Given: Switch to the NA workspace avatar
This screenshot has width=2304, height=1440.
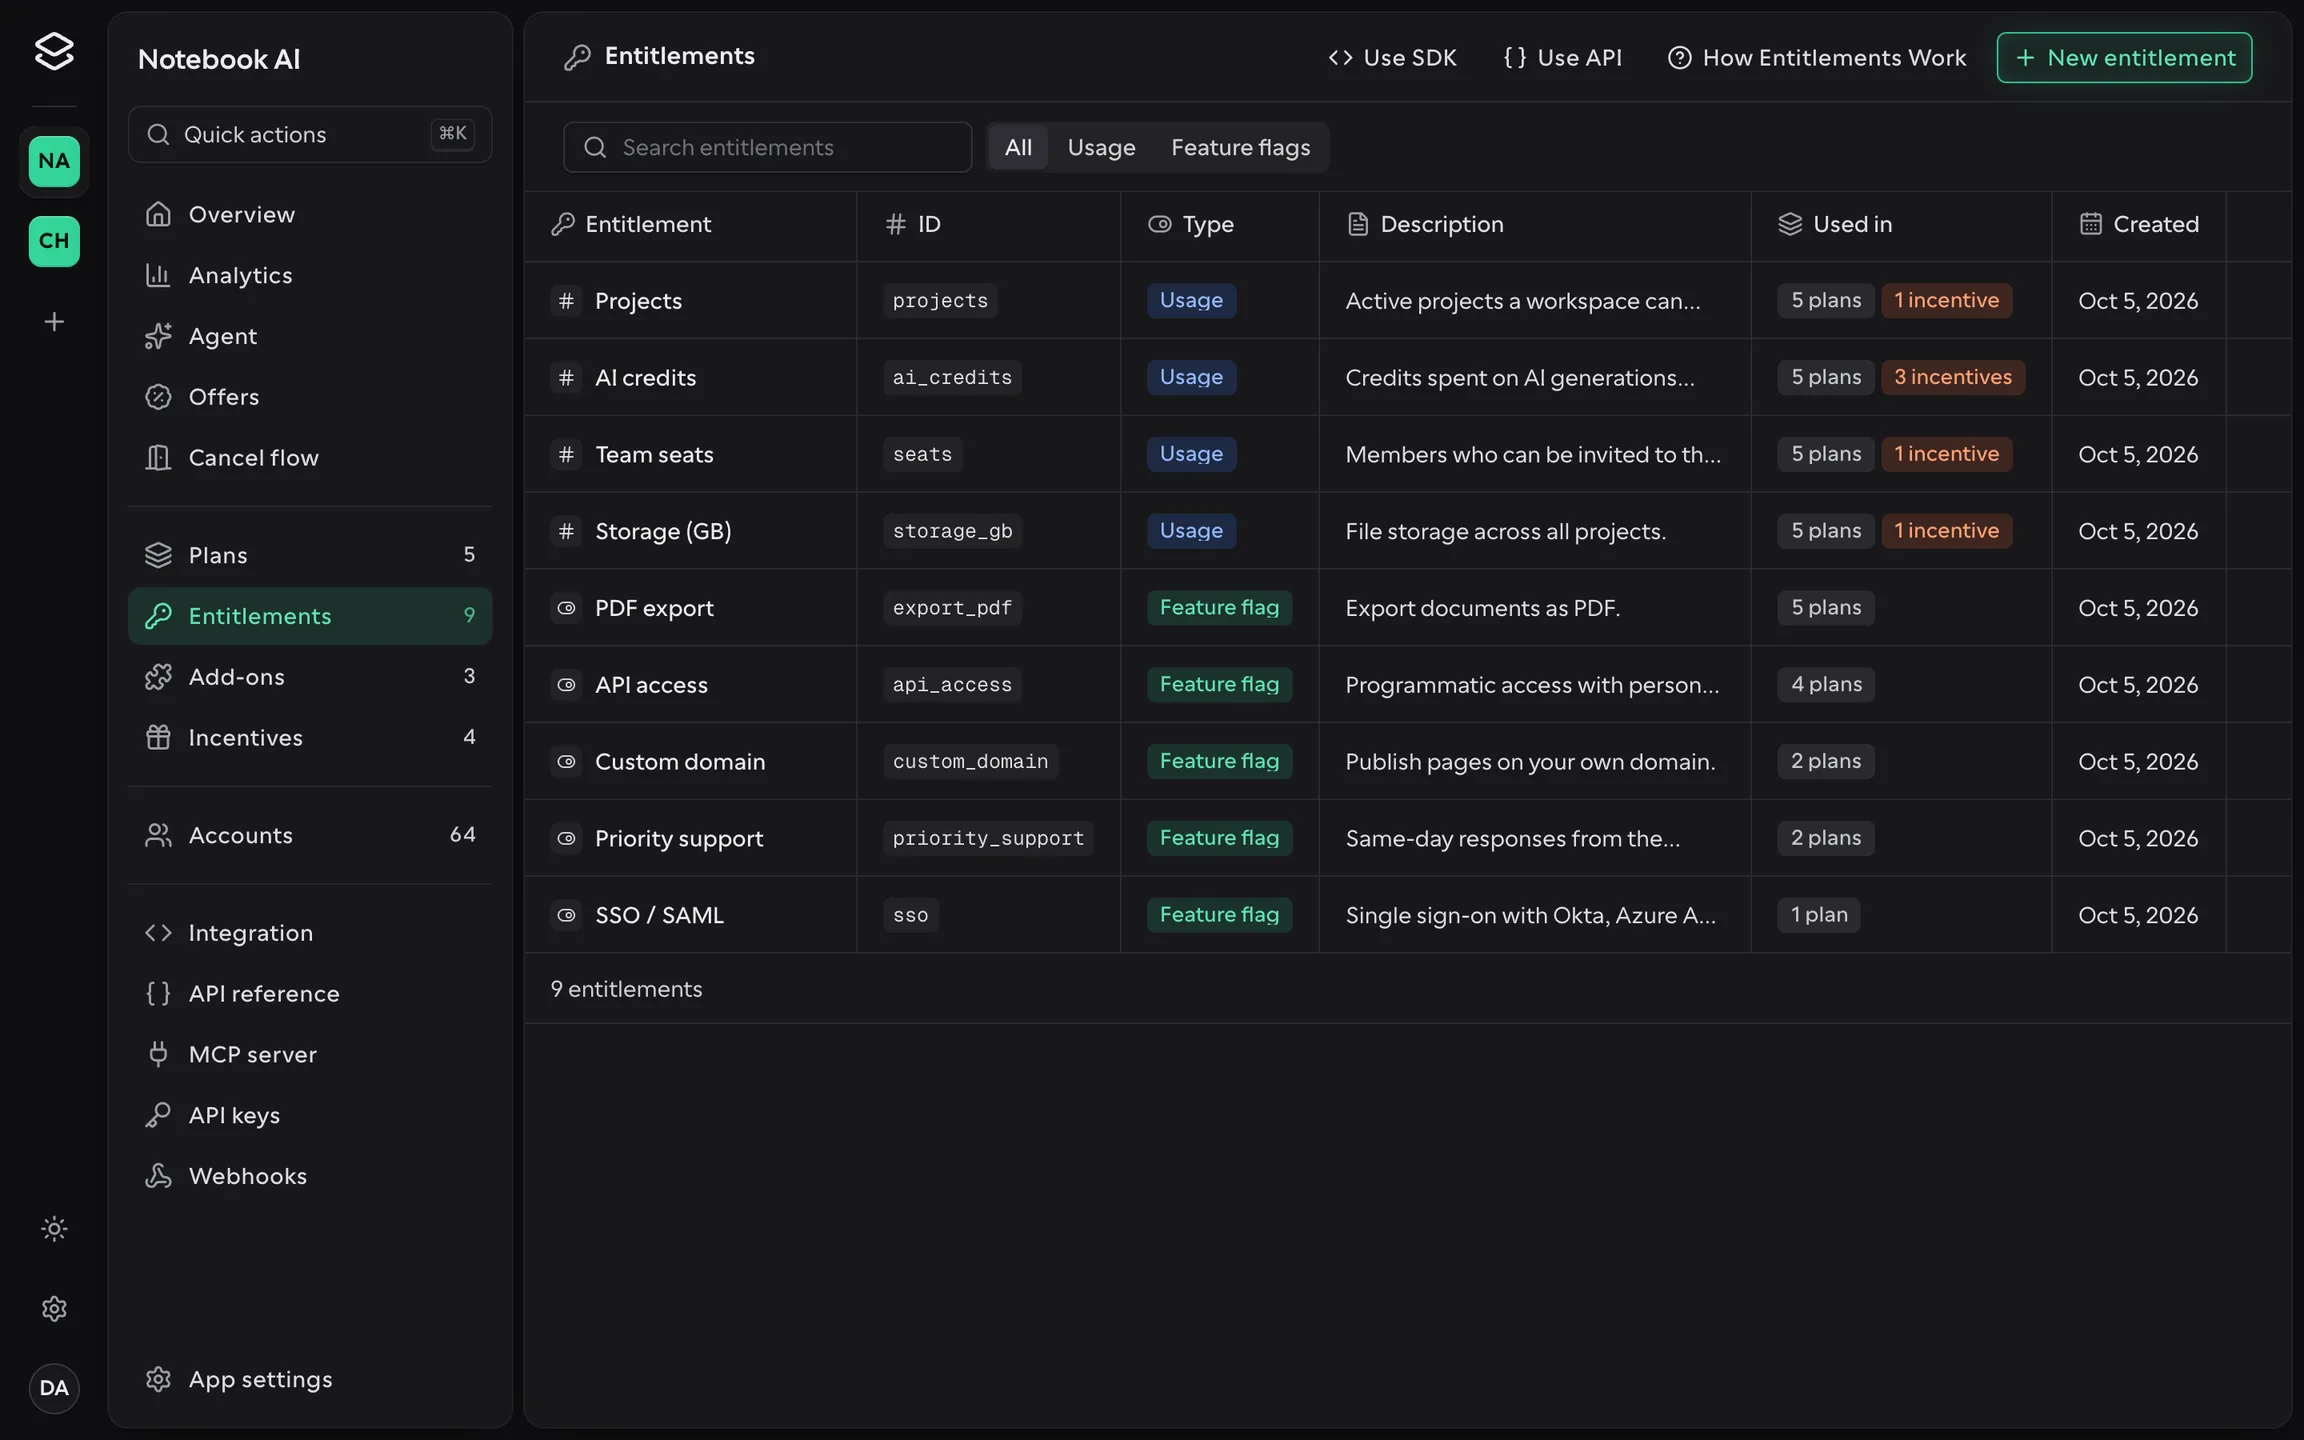Looking at the screenshot, I should 54,161.
